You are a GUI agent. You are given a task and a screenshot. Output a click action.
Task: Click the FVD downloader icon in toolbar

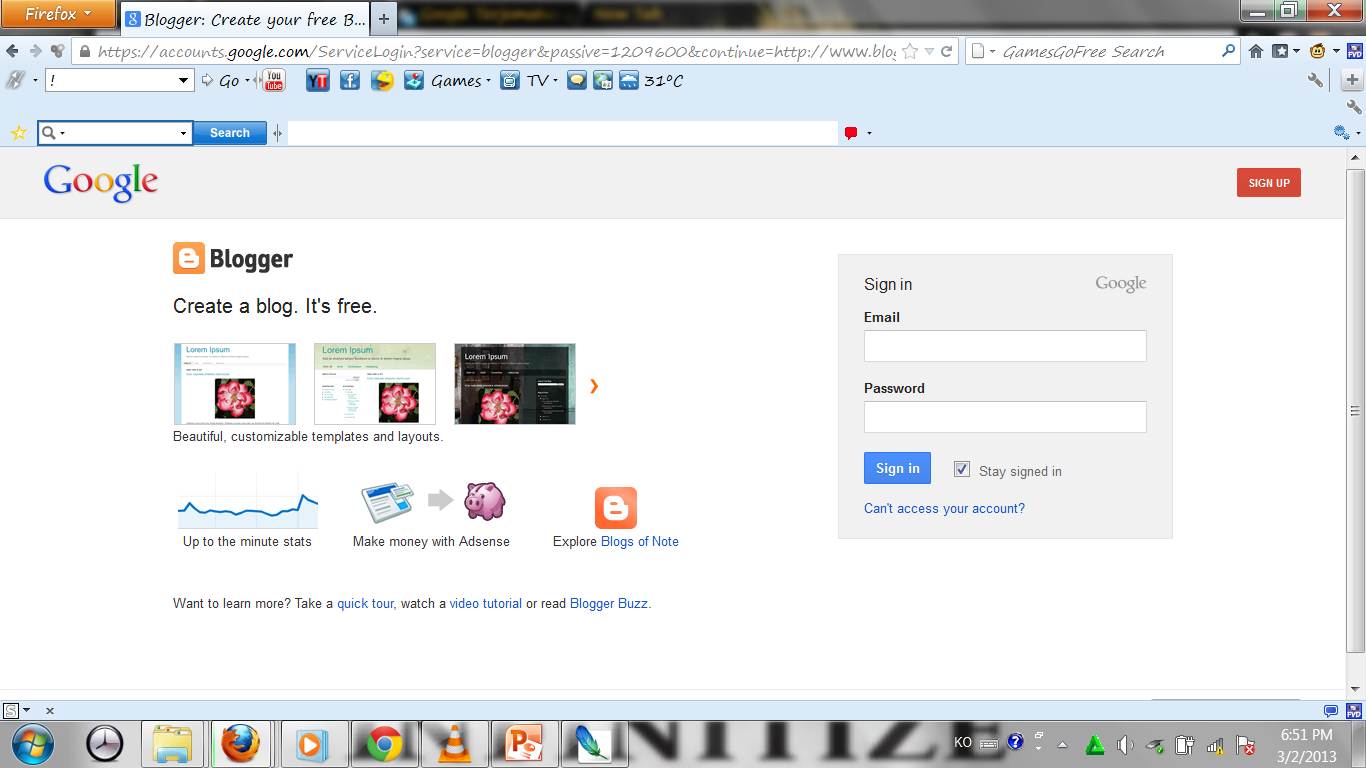click(1355, 51)
